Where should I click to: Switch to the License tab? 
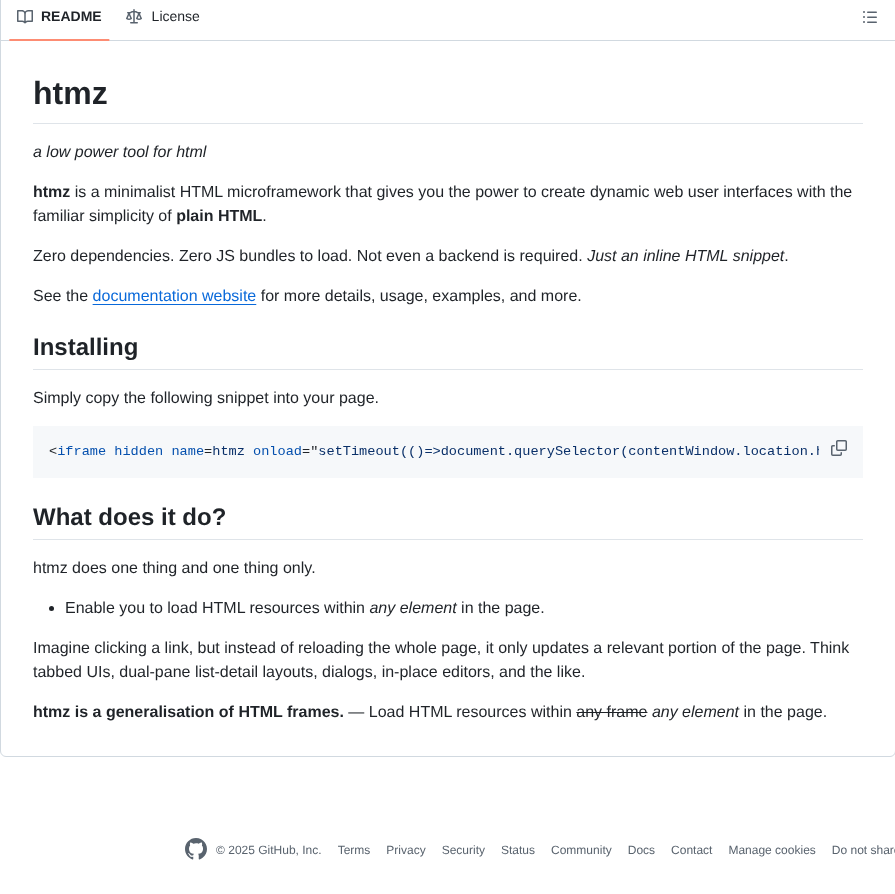[163, 16]
